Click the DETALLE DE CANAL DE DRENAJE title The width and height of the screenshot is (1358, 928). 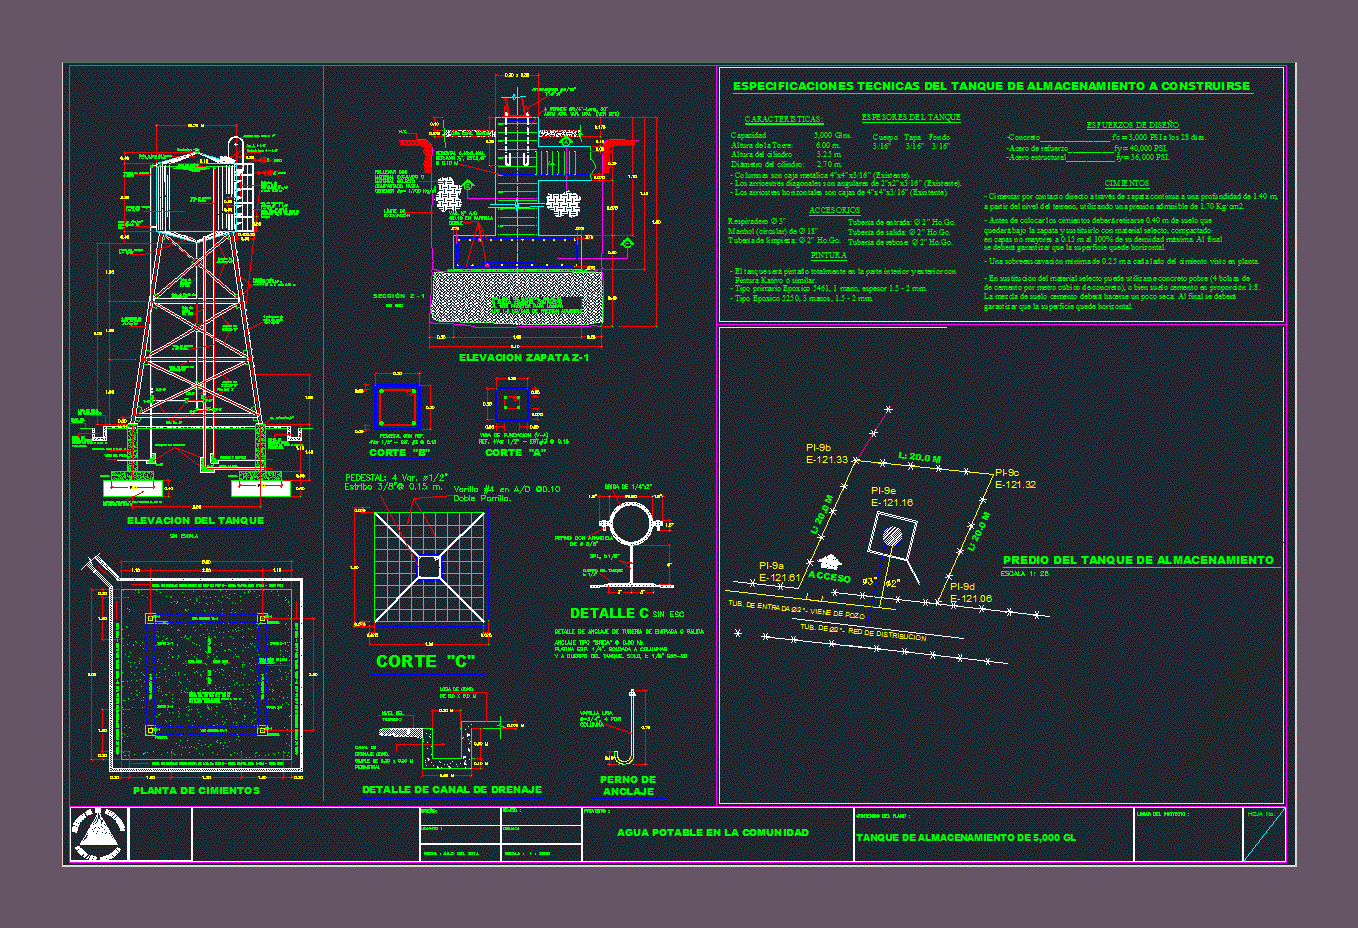click(452, 789)
